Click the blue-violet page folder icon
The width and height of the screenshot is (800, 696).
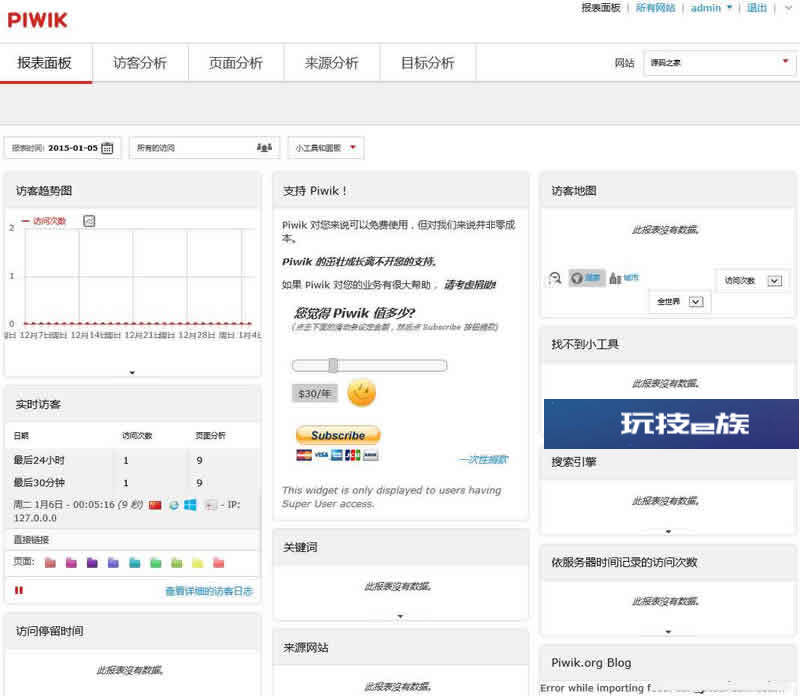point(113,563)
